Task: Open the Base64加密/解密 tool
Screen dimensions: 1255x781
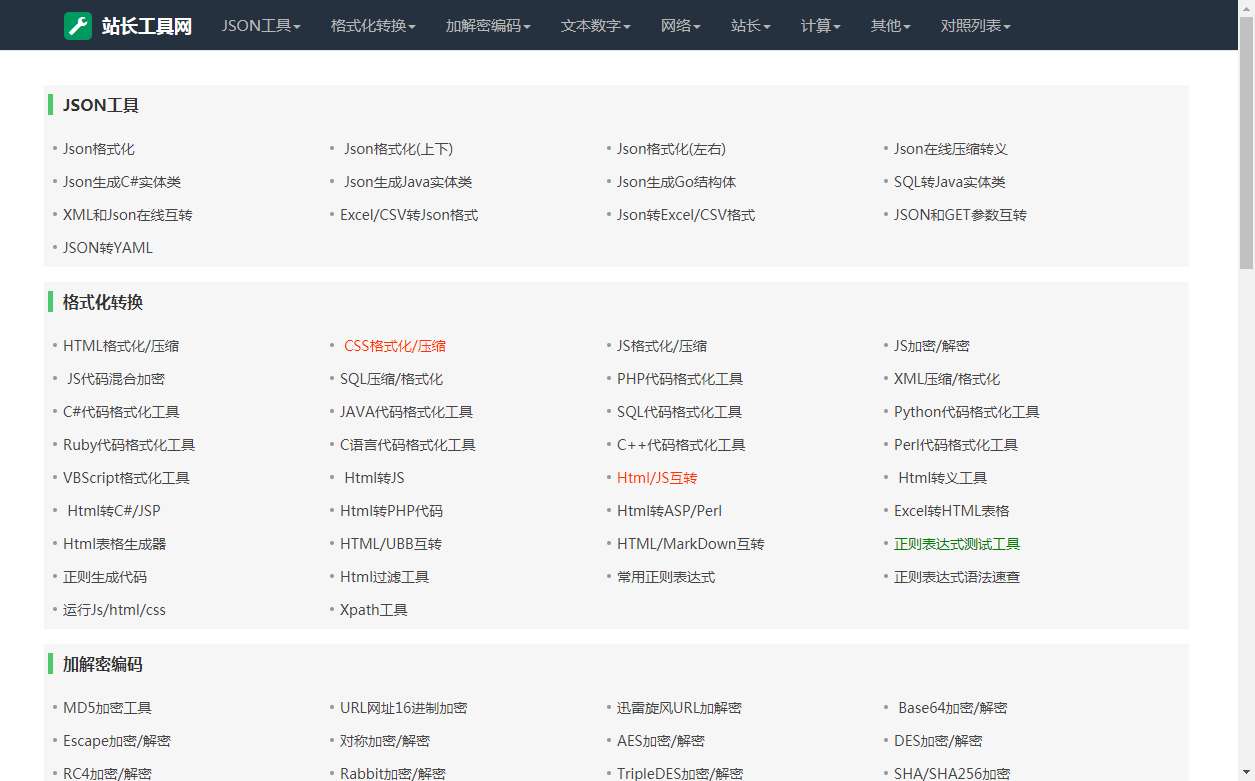Action: [x=951, y=707]
